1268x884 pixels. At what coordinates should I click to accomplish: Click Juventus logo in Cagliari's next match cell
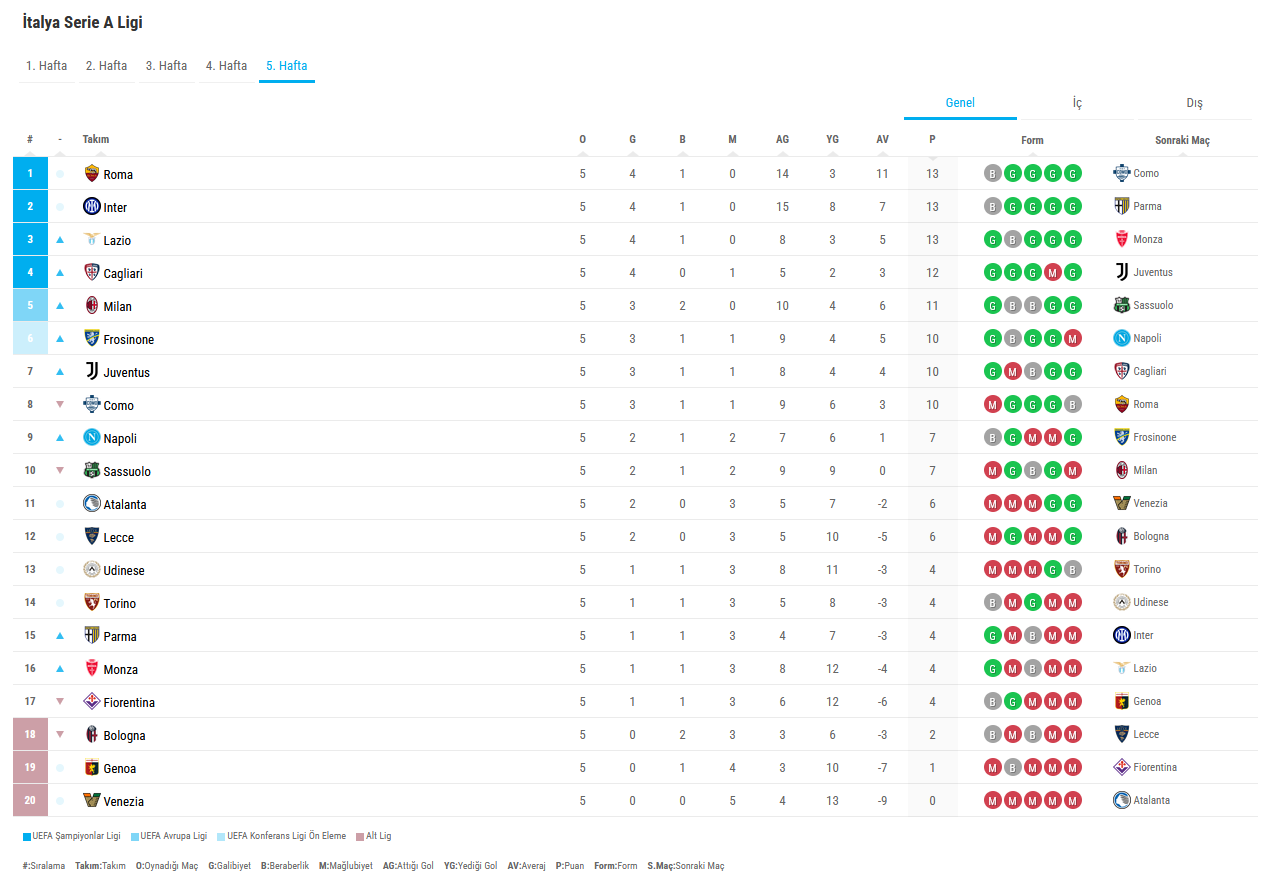coord(1122,272)
